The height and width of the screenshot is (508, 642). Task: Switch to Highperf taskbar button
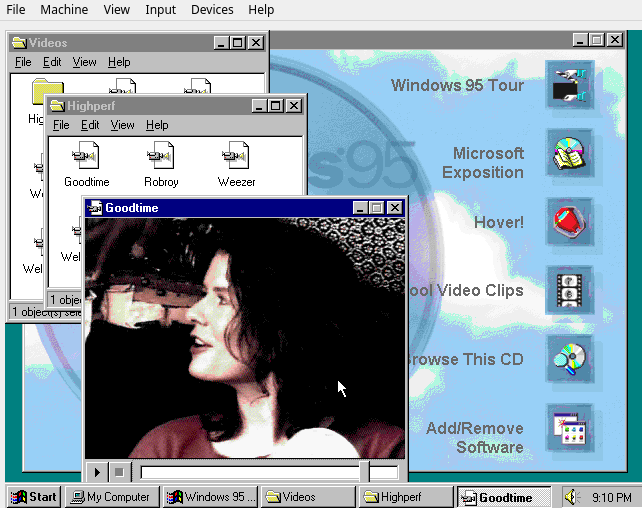pos(406,497)
